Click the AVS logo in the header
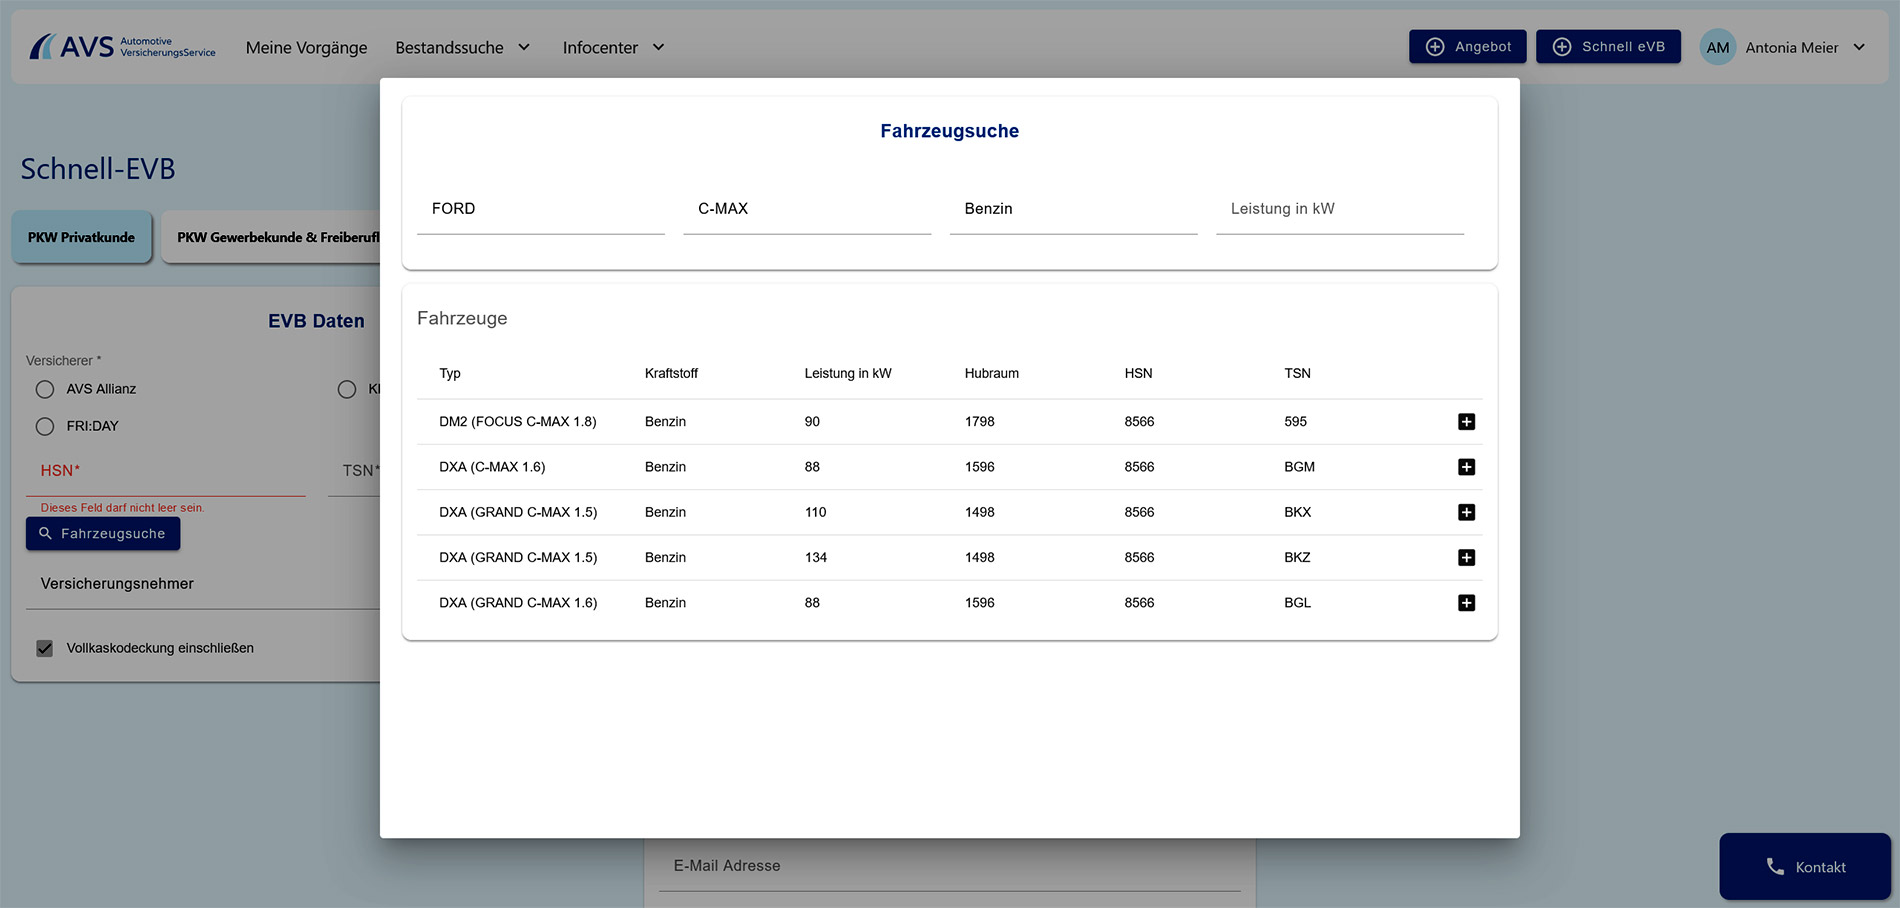Screen dimensions: 1900x908 click(x=122, y=47)
